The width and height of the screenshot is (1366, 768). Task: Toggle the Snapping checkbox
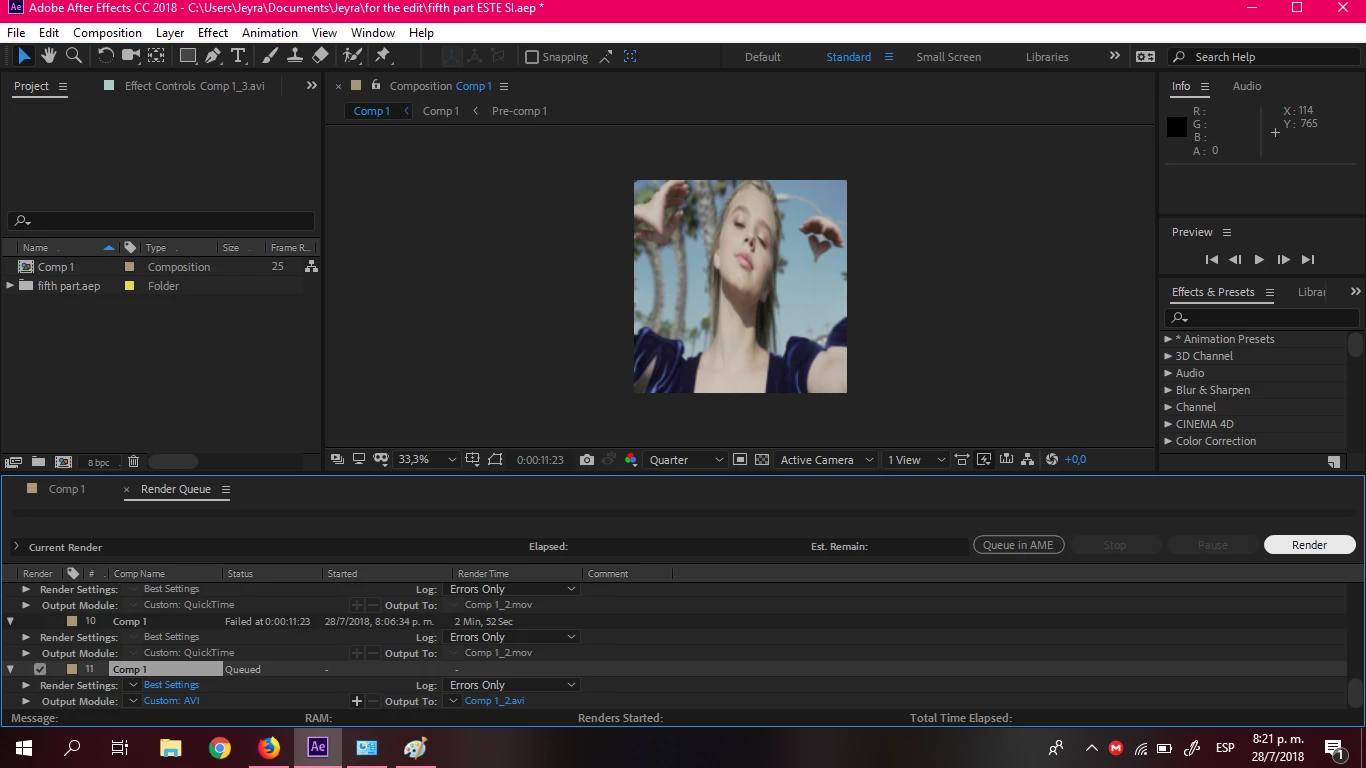pyautogui.click(x=532, y=57)
